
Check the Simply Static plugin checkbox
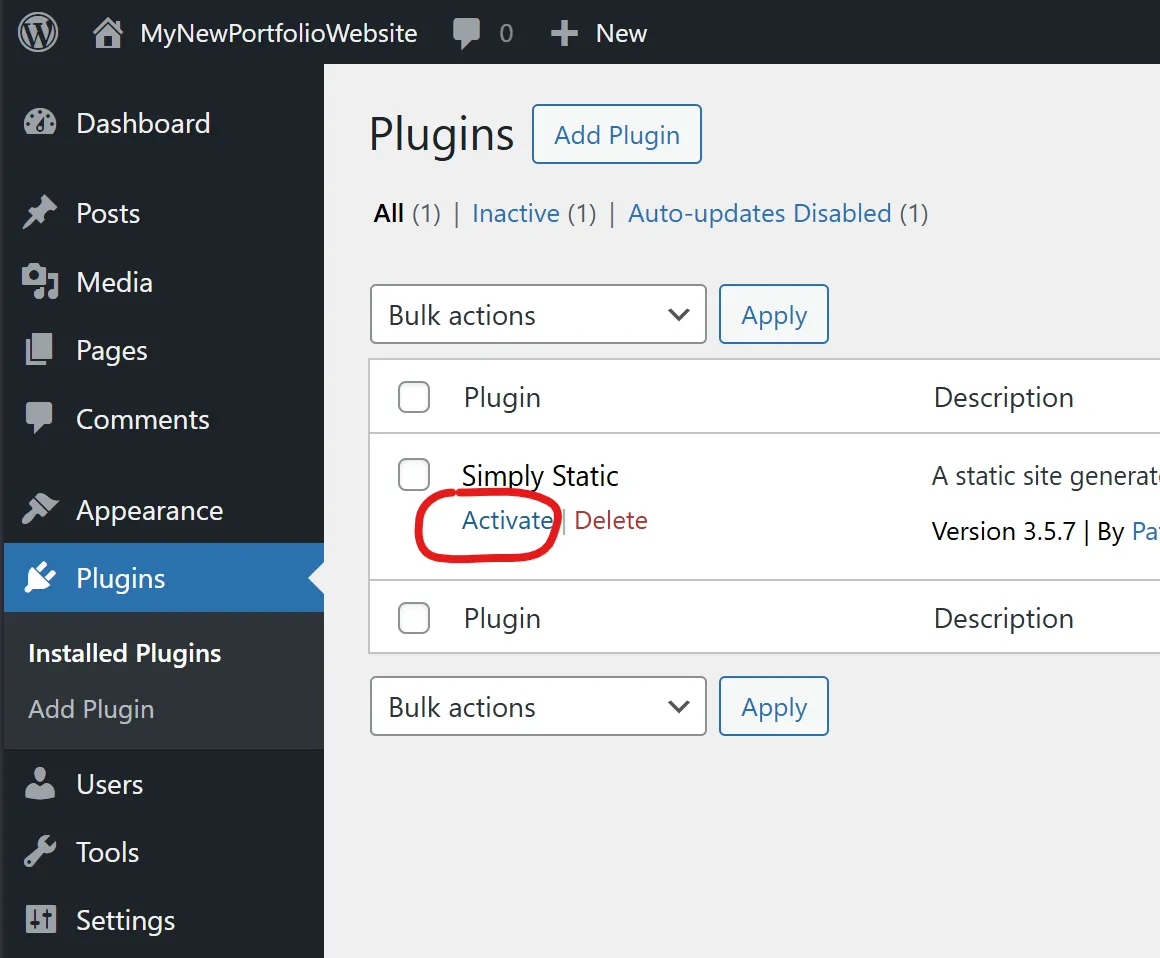[414, 475]
